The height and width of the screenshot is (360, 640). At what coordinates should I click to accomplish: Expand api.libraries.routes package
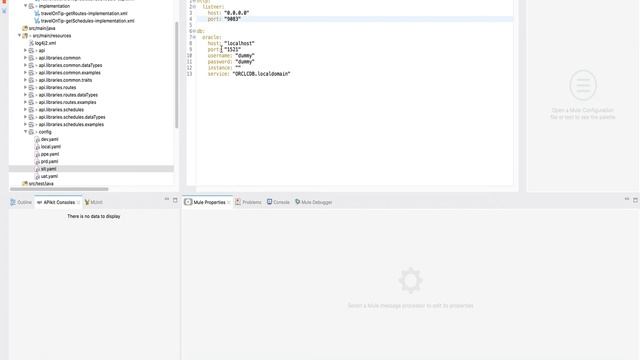[25, 87]
